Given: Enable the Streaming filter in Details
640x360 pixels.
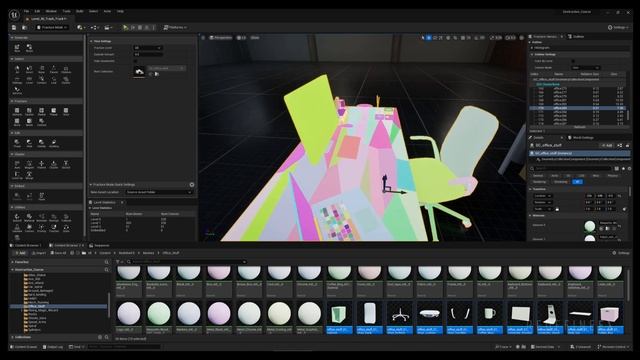Looking at the screenshot, I should 560,182.
